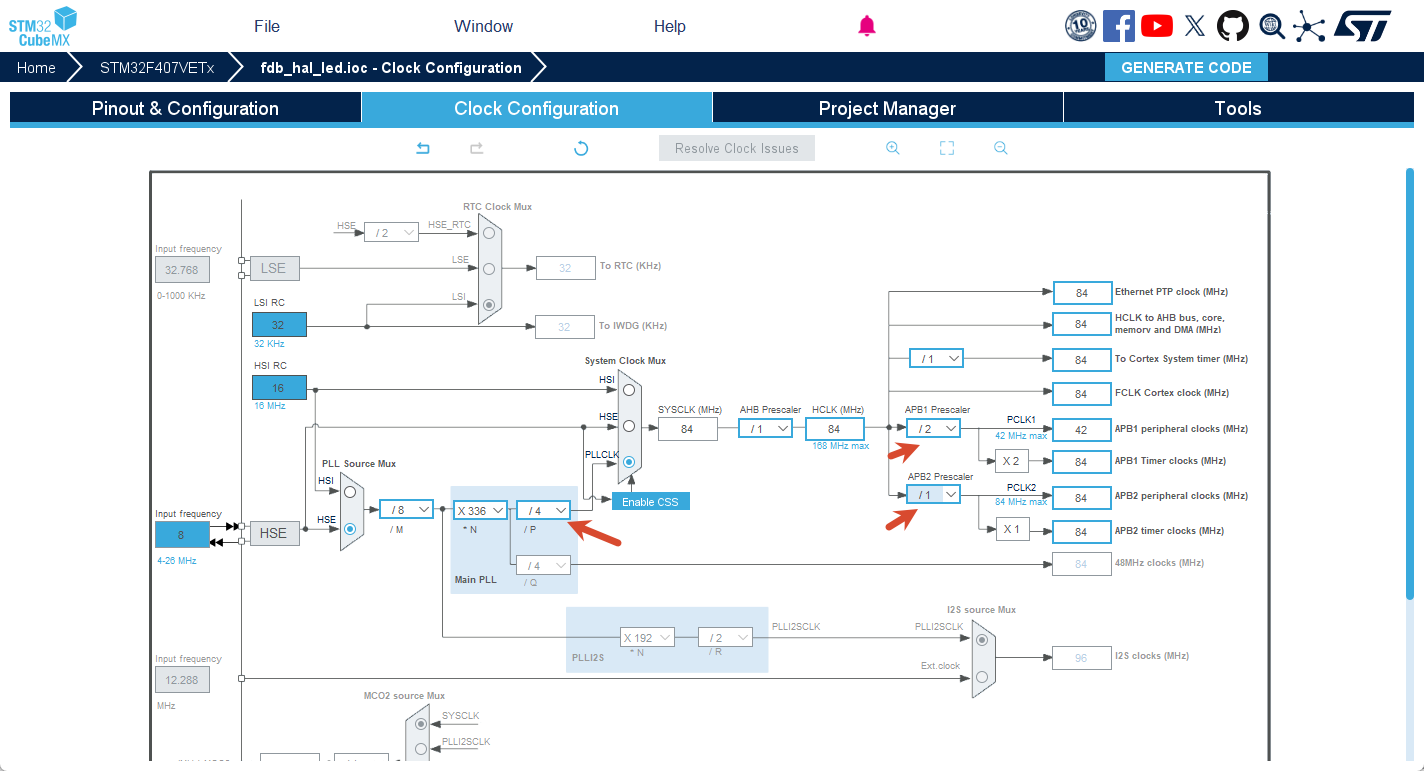Click the vertical scrollbar of diagram
This screenshot has height=771, width=1424.
click(1410, 385)
